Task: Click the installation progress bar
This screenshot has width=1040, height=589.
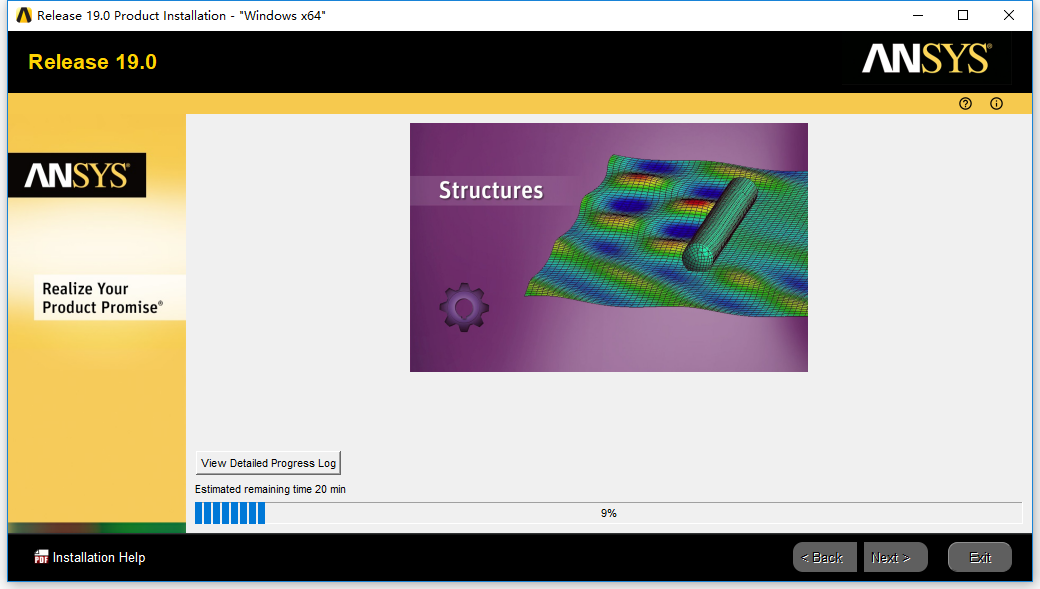Action: tap(608, 513)
